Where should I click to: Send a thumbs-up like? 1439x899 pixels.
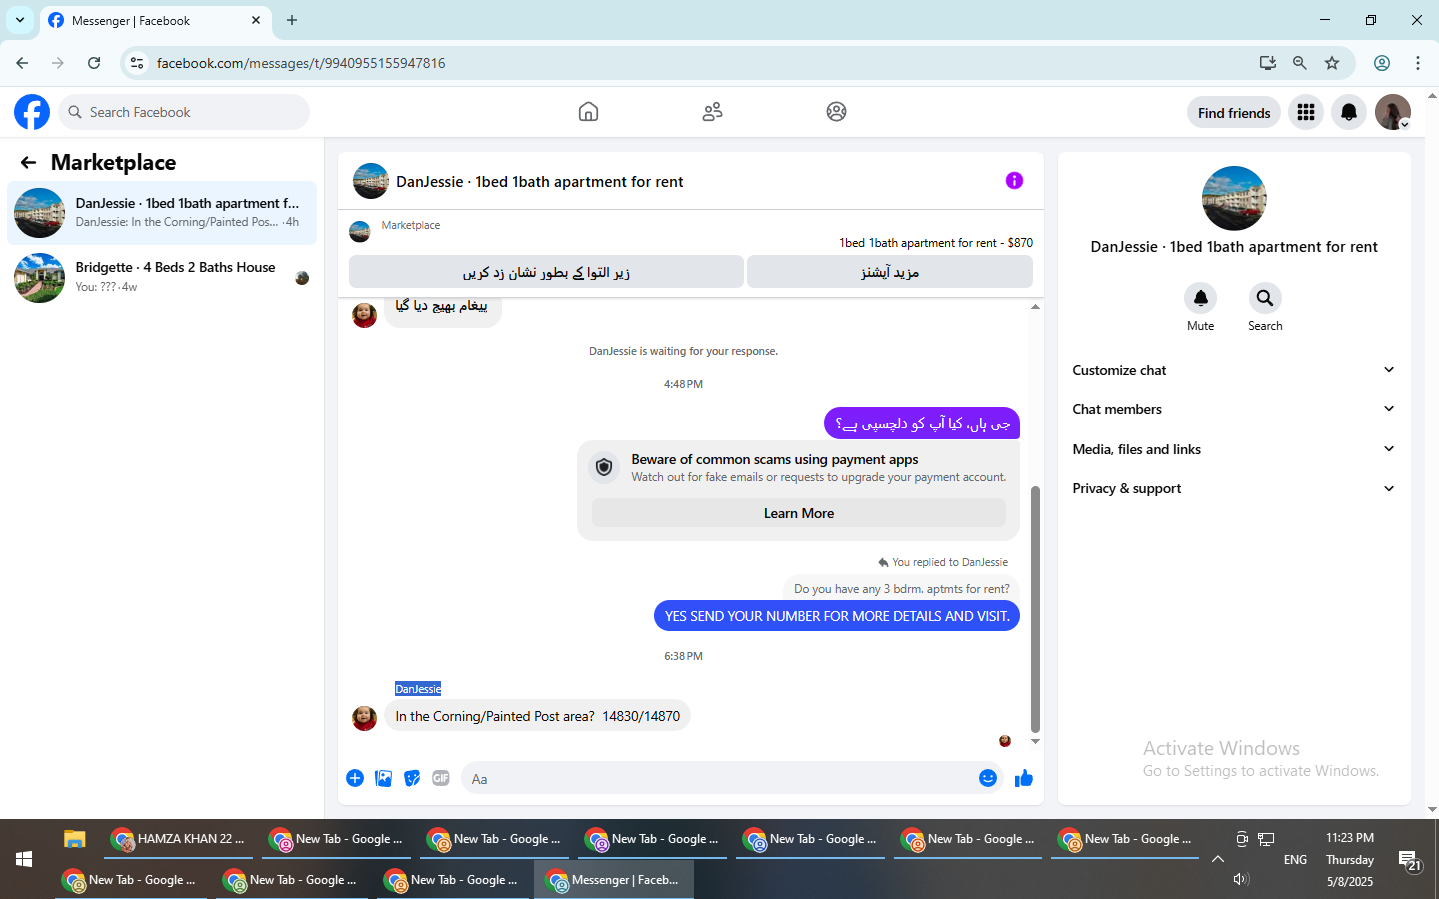1023,778
